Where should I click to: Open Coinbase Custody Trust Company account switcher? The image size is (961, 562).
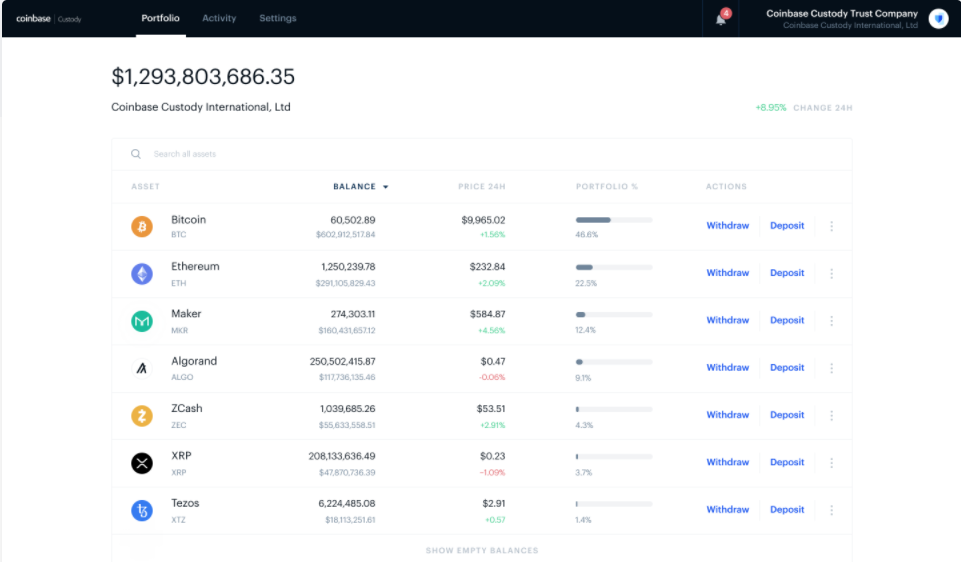[x=842, y=19]
